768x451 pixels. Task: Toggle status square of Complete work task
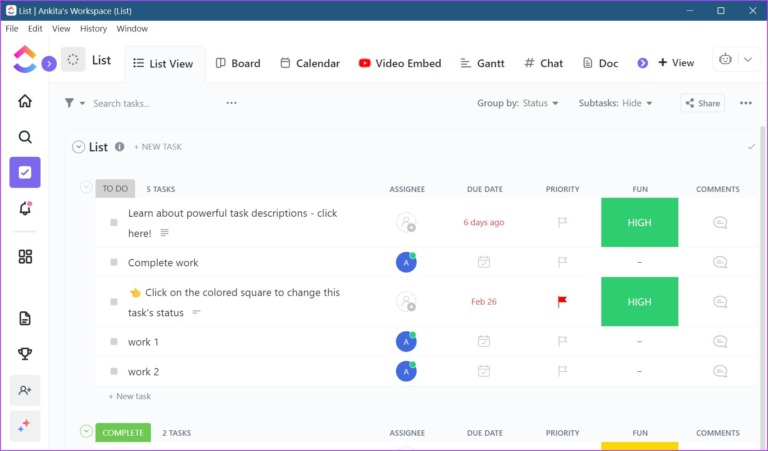click(114, 263)
